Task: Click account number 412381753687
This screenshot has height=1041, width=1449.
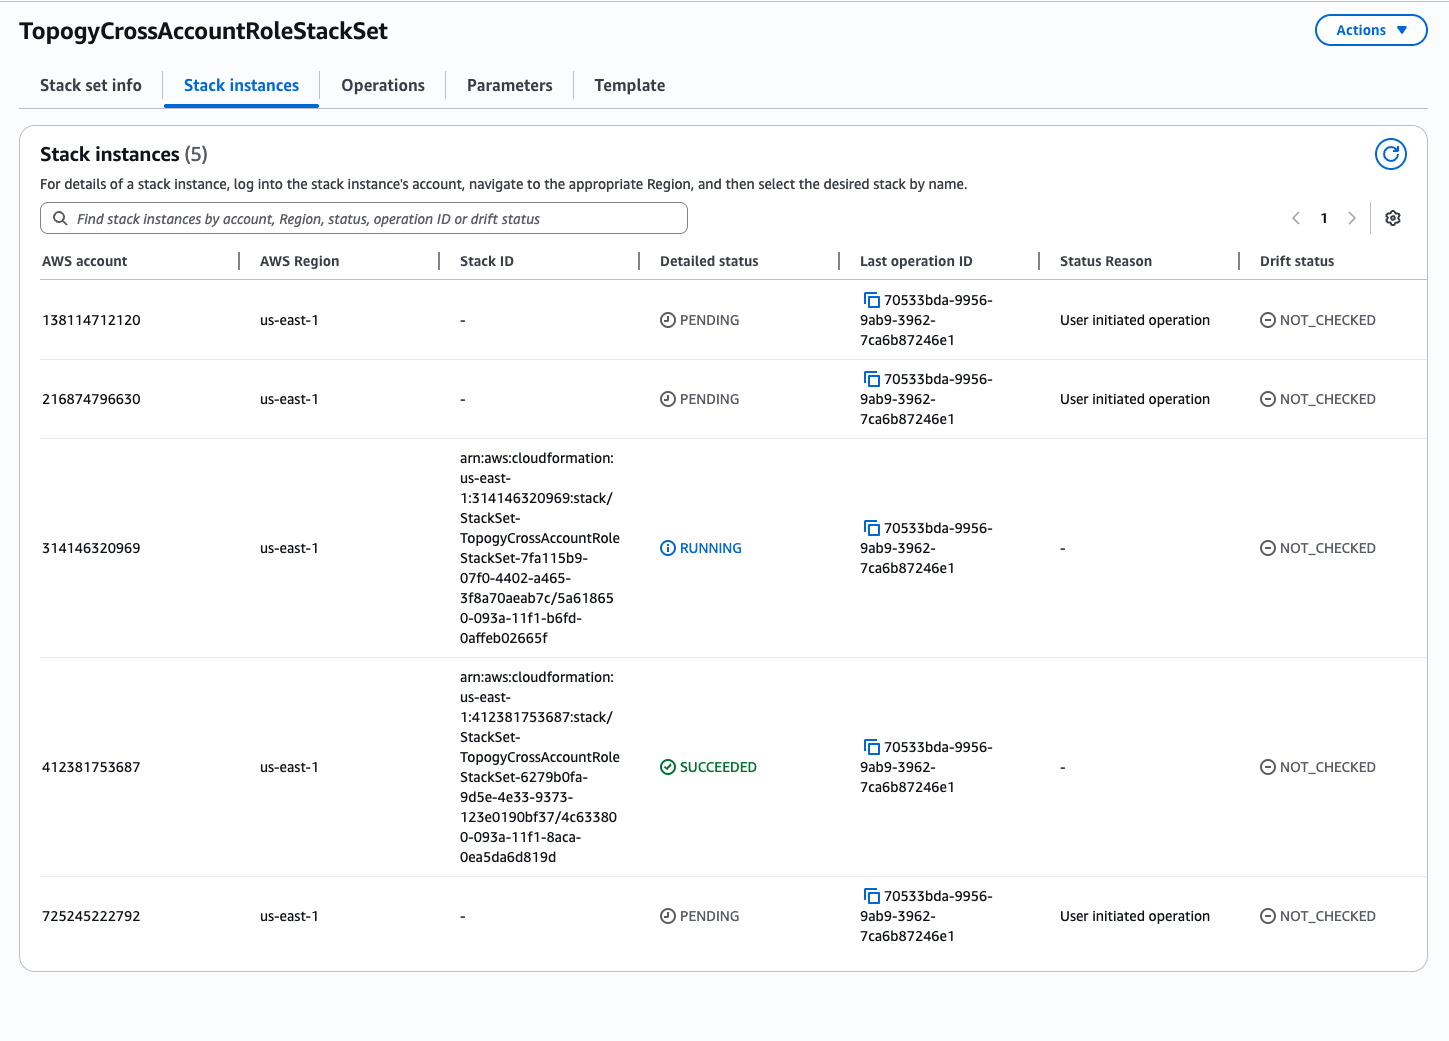Action: click(91, 767)
